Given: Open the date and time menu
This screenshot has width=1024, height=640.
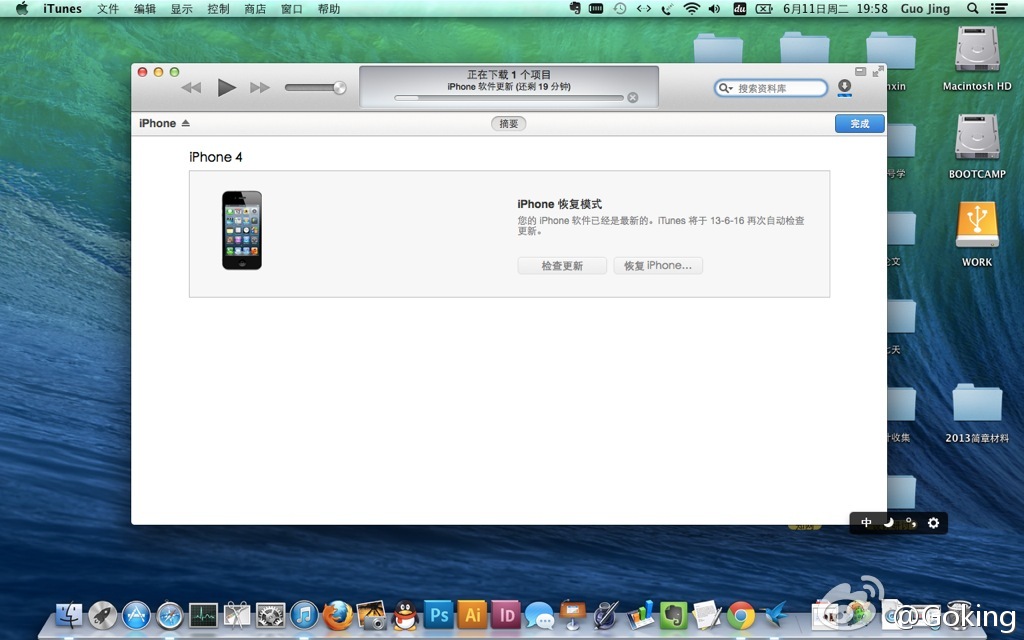Looking at the screenshot, I should click(x=835, y=8).
